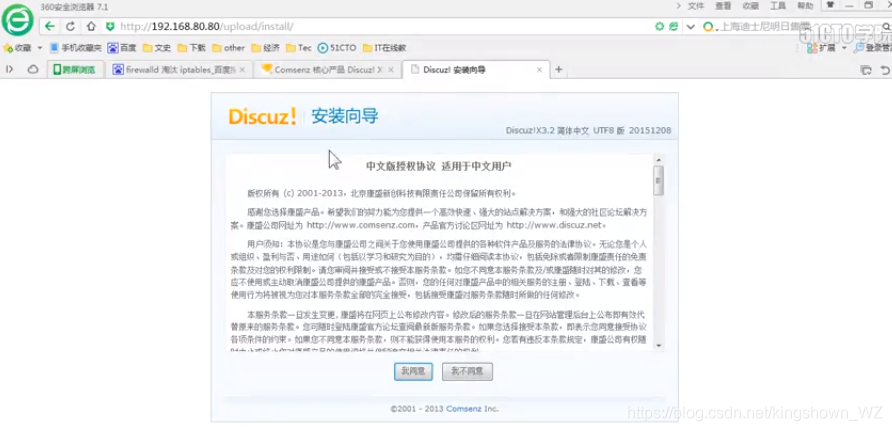Click the license scrollbar down arrow
Screen dimensions: 892x431
click(x=658, y=345)
